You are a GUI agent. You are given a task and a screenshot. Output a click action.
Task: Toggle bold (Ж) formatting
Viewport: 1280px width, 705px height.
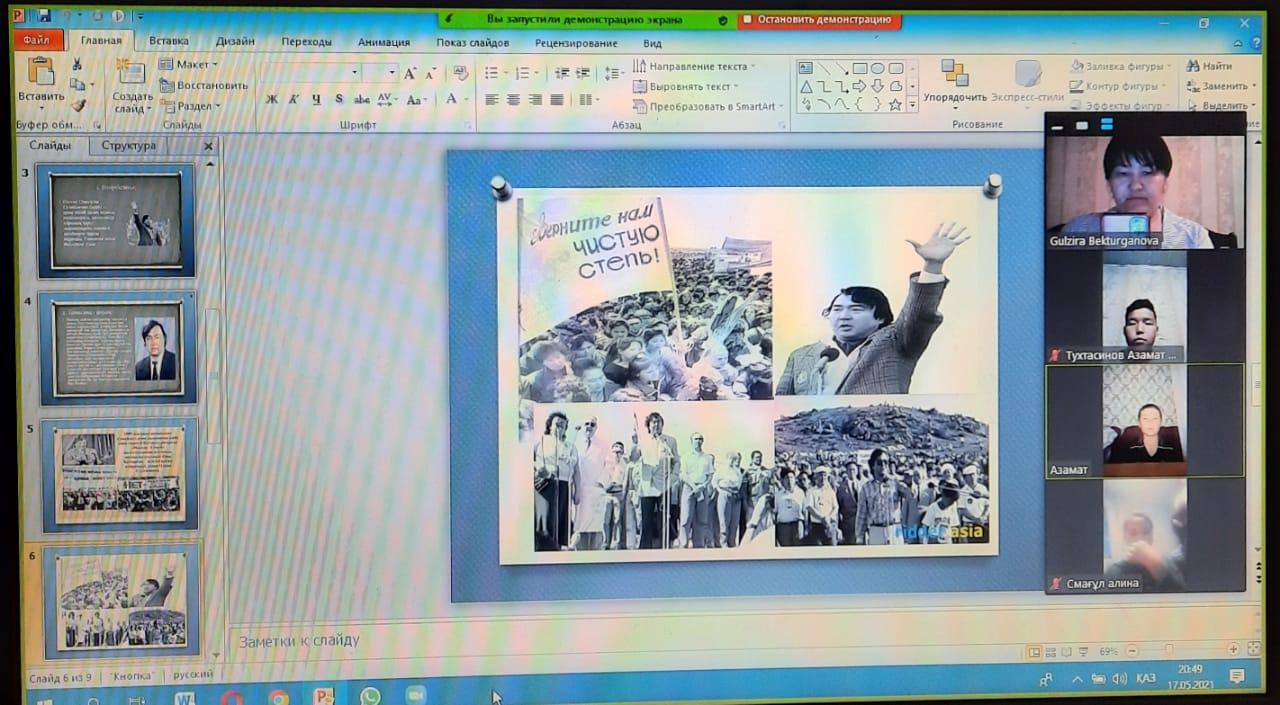click(272, 99)
